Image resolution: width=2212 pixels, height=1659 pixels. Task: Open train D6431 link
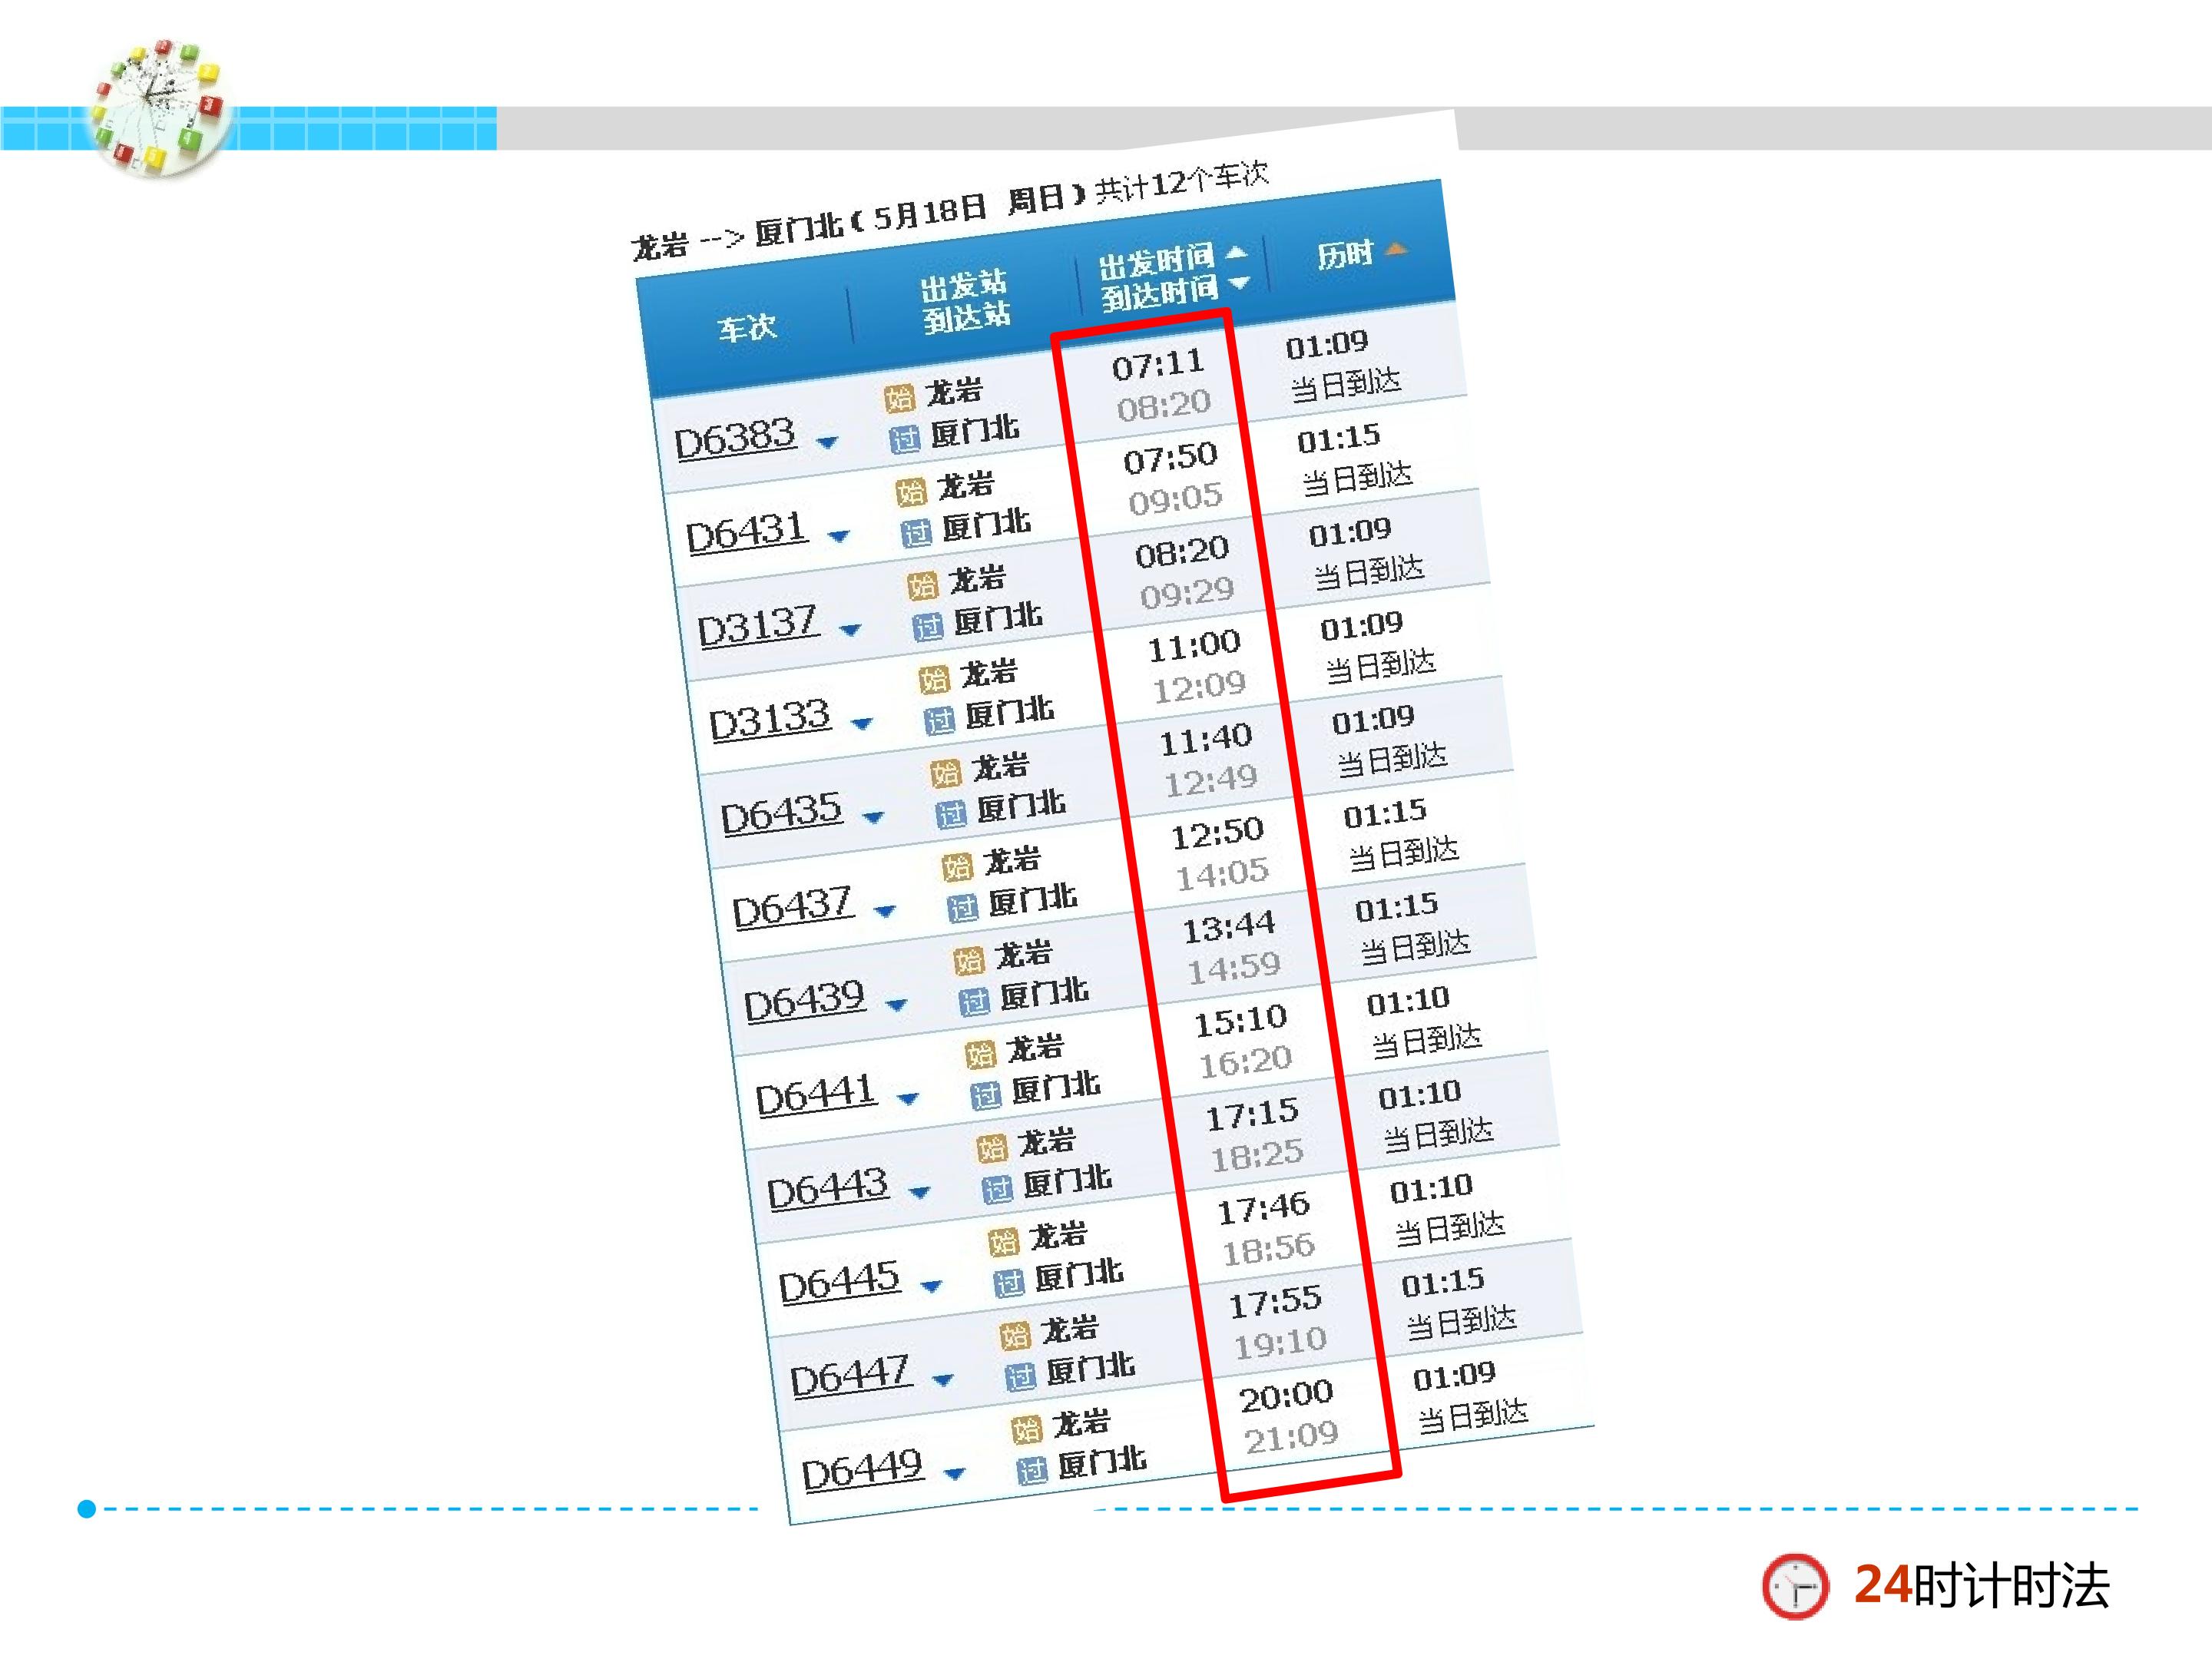point(746,531)
